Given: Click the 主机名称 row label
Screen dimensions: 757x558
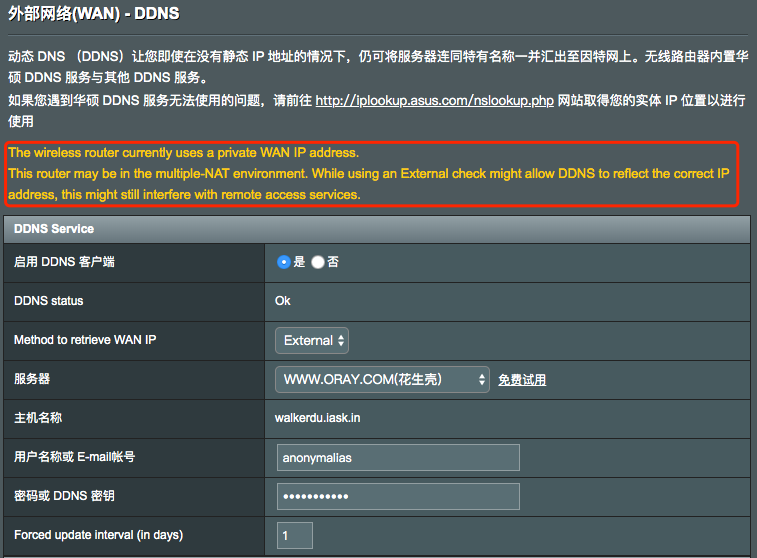Looking at the screenshot, I should [x=38, y=418].
